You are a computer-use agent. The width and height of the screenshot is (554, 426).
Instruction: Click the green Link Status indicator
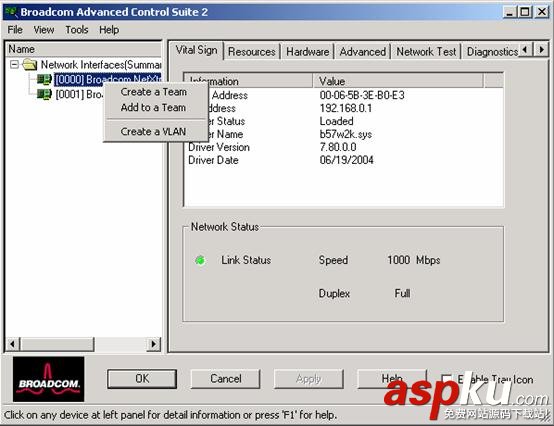(200, 260)
